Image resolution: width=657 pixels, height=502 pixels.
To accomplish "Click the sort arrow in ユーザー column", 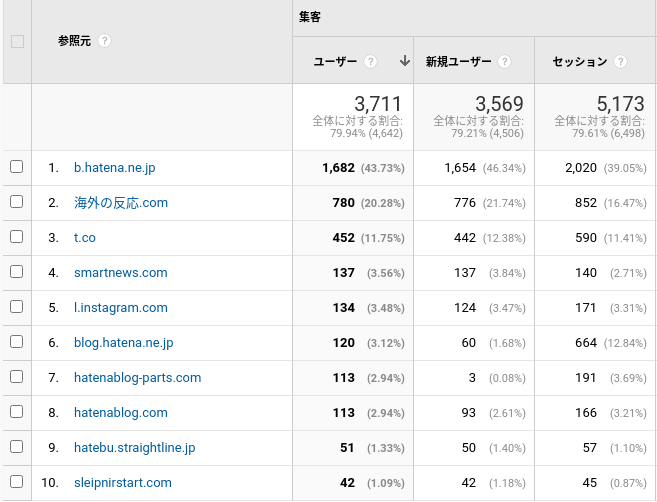I will point(404,61).
